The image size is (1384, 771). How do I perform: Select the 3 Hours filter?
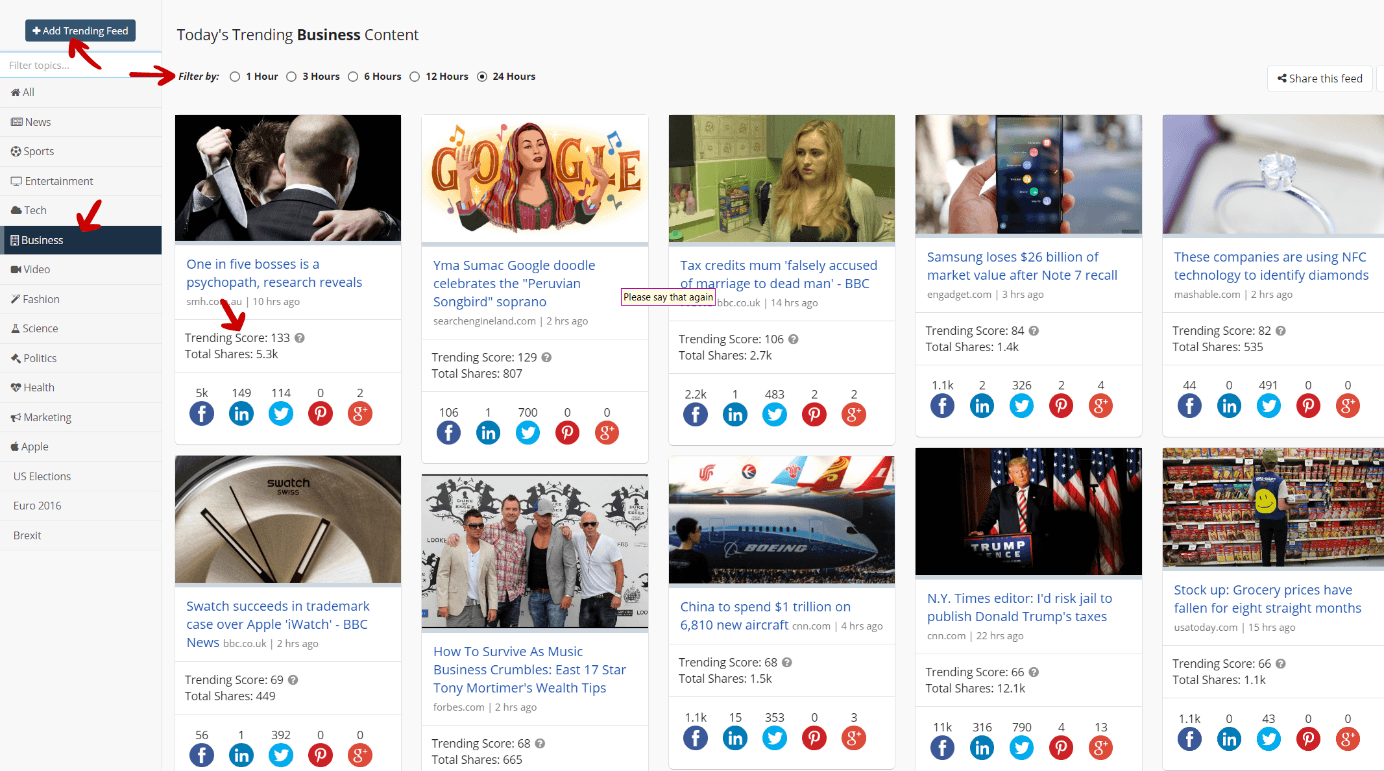pyautogui.click(x=292, y=76)
